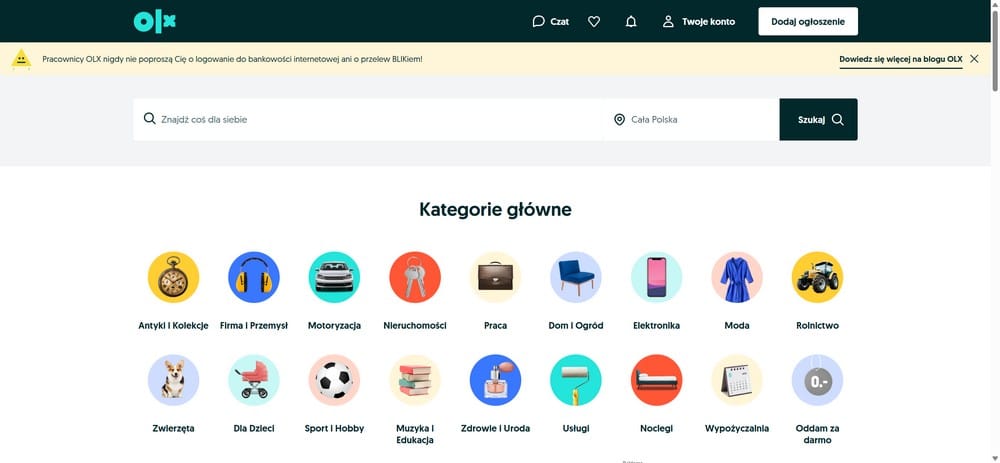This screenshot has width=1000, height=463.
Task: Click the magnifier icon in search field
Action: pos(150,119)
